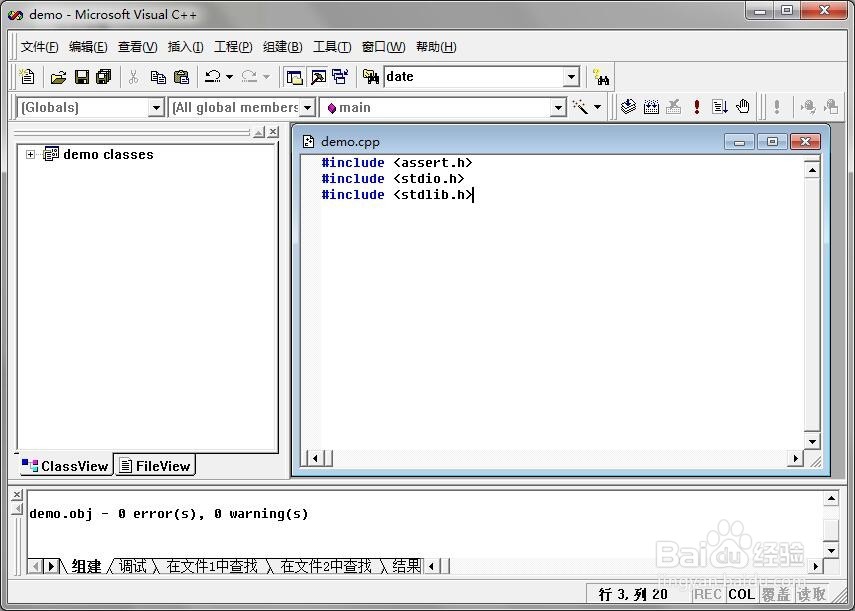Select the 组建 output tab
855x611 pixels.
86,566
